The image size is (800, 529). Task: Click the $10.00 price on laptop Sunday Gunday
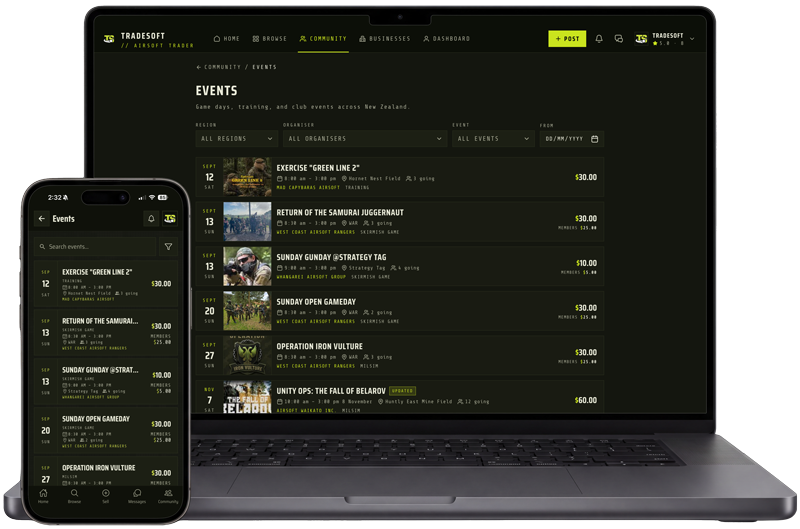click(x=586, y=263)
